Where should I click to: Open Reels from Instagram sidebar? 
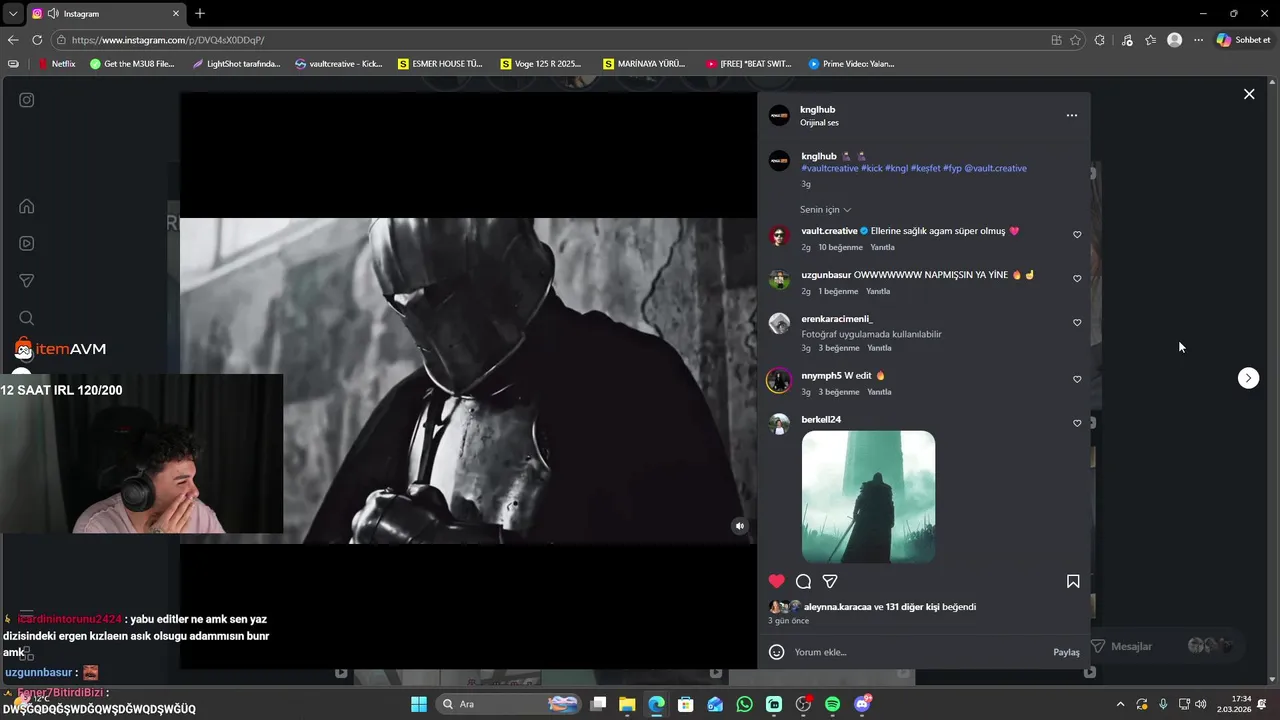click(x=27, y=243)
